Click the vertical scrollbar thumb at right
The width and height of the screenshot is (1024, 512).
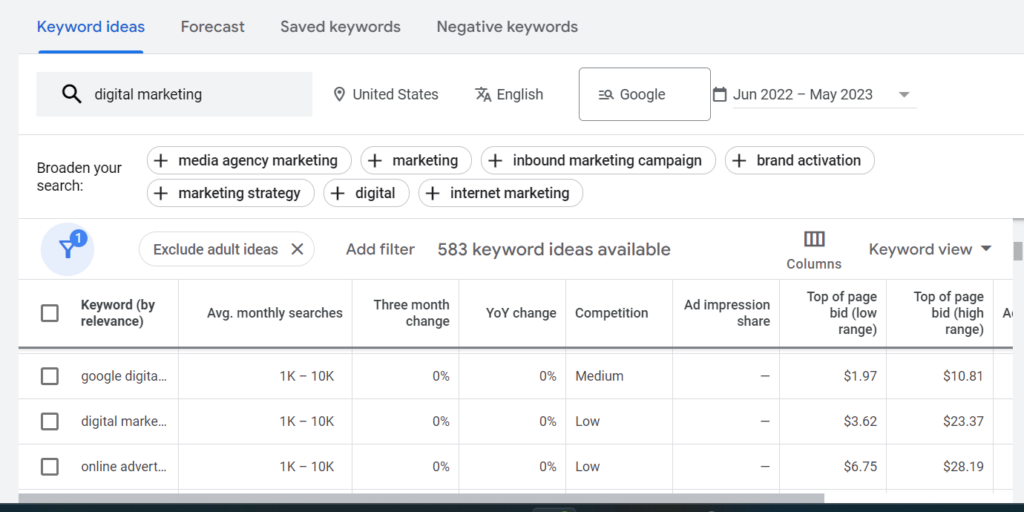1017,251
